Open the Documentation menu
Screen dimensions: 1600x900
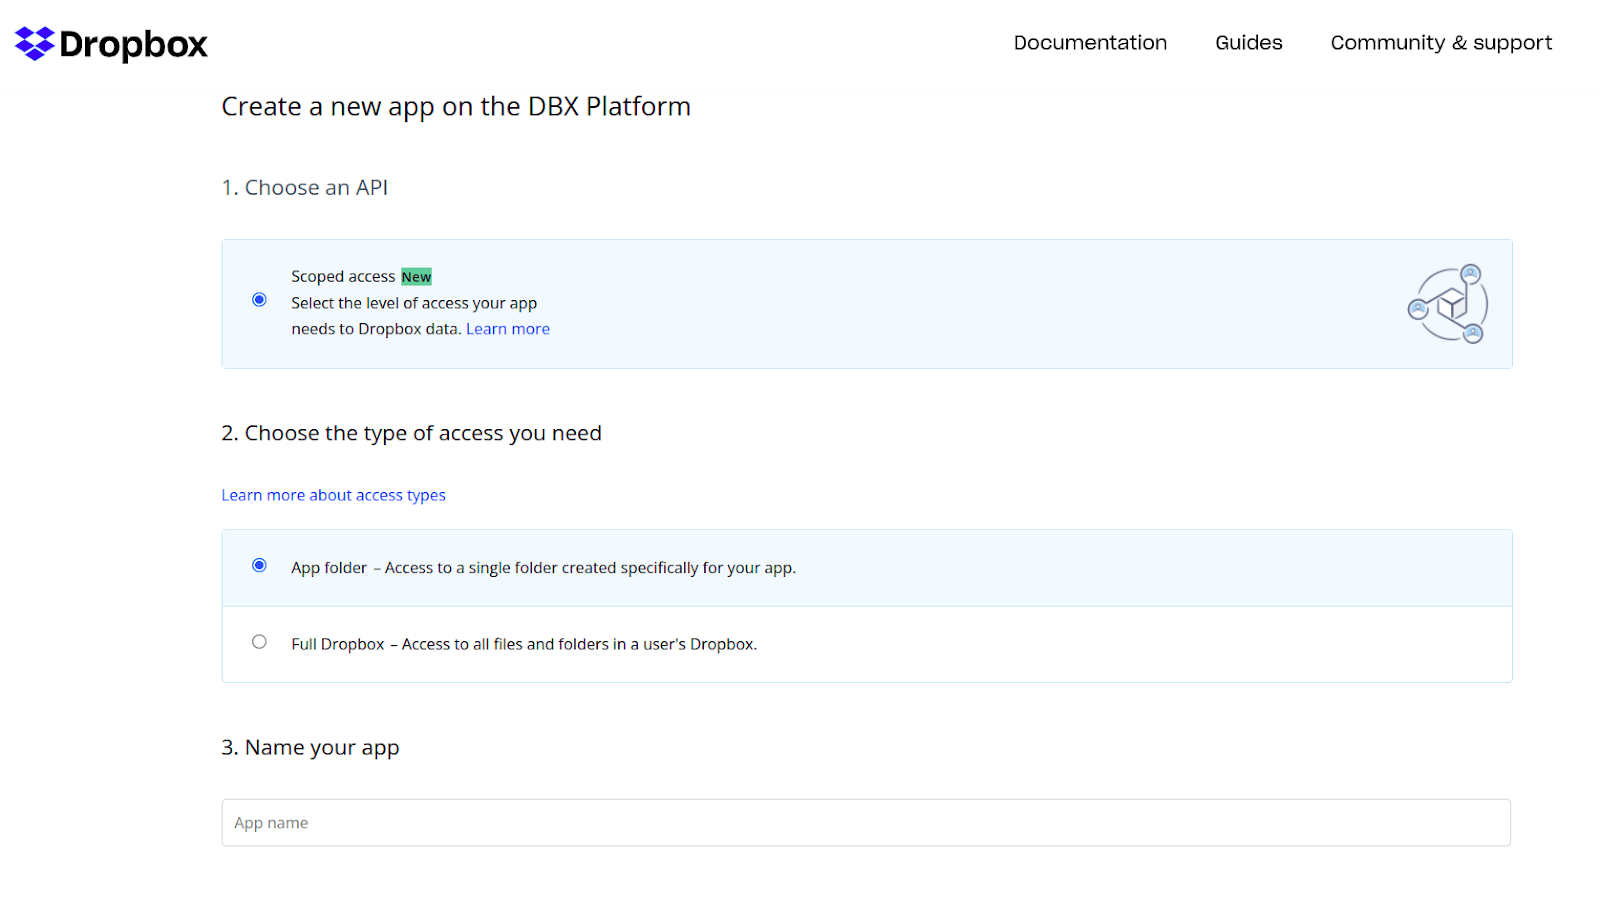[1089, 43]
